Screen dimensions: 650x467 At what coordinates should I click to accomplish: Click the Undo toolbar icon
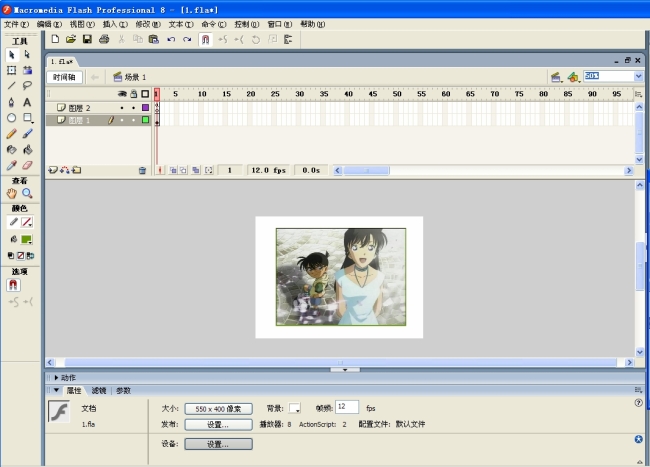[x=171, y=39]
